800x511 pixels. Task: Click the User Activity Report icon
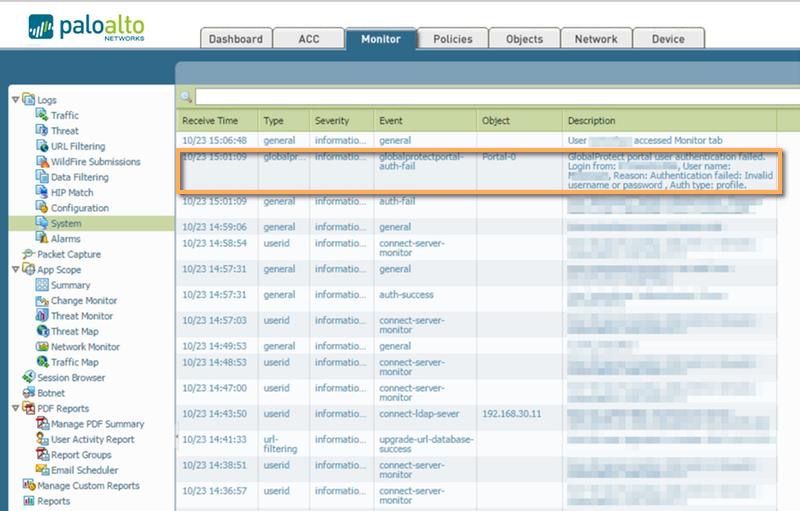42,439
